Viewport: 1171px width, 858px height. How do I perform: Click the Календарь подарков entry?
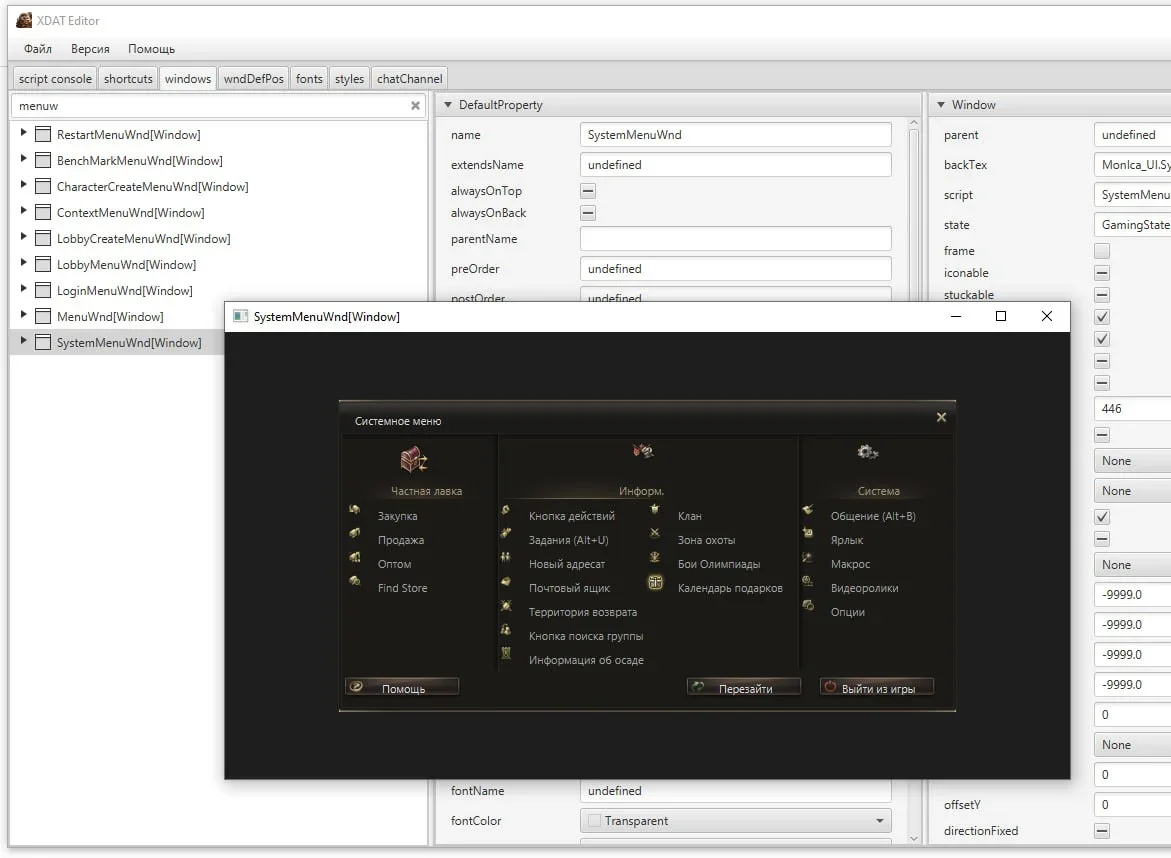[730, 588]
